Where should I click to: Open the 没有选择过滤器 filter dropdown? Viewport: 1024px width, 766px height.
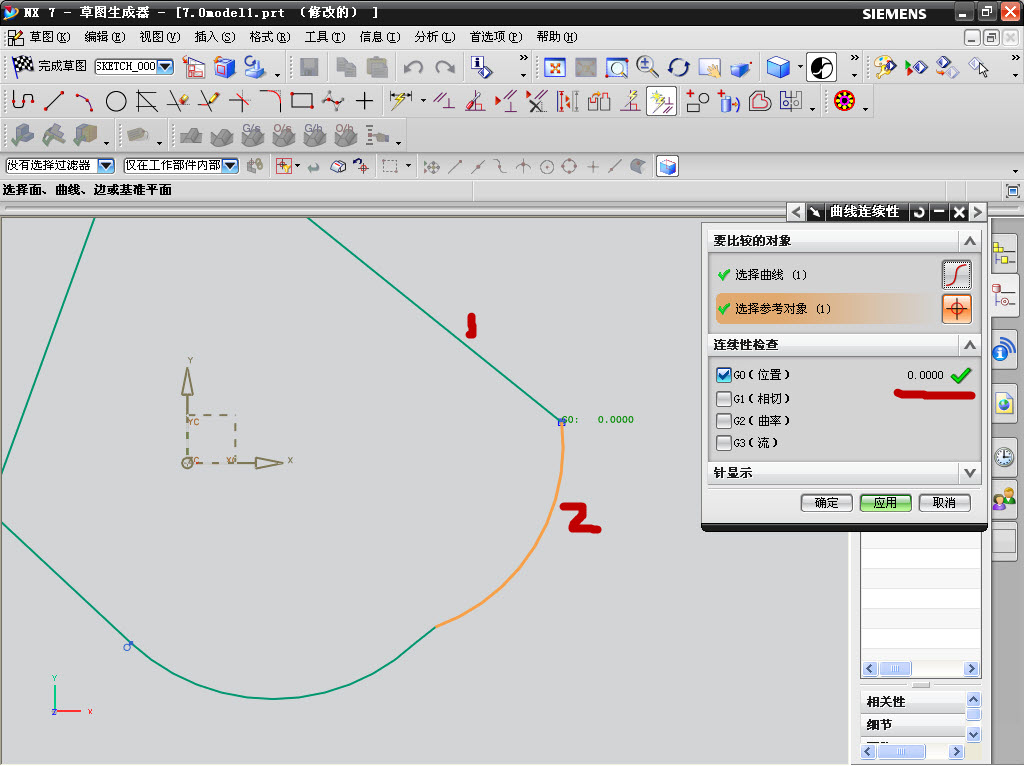pyautogui.click(x=106, y=166)
